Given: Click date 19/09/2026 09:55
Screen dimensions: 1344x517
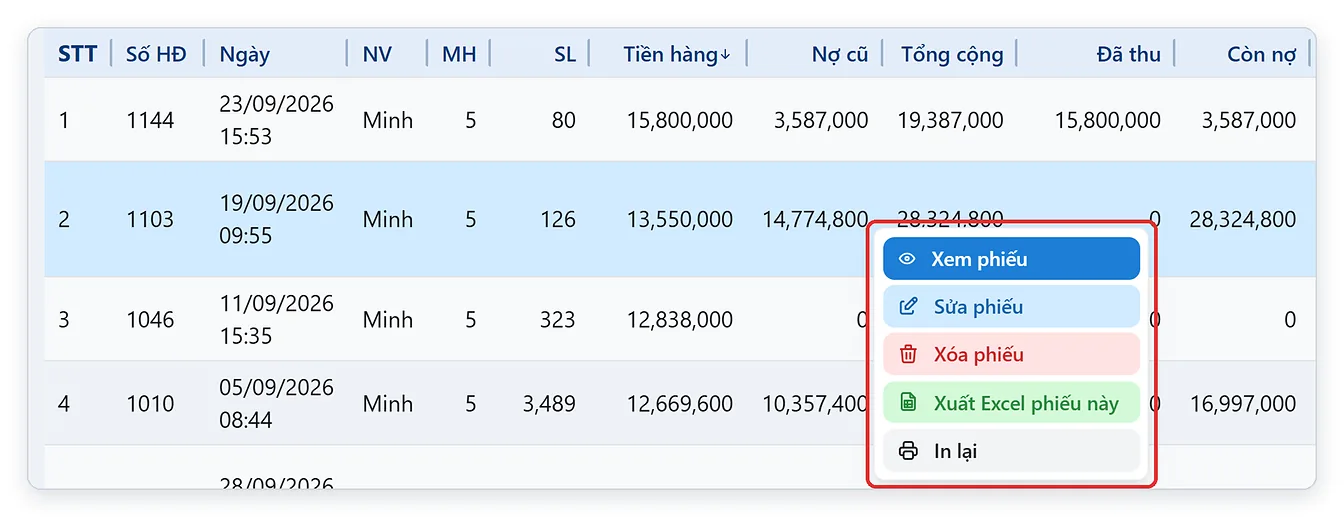Looking at the screenshot, I should pyautogui.click(x=277, y=219).
